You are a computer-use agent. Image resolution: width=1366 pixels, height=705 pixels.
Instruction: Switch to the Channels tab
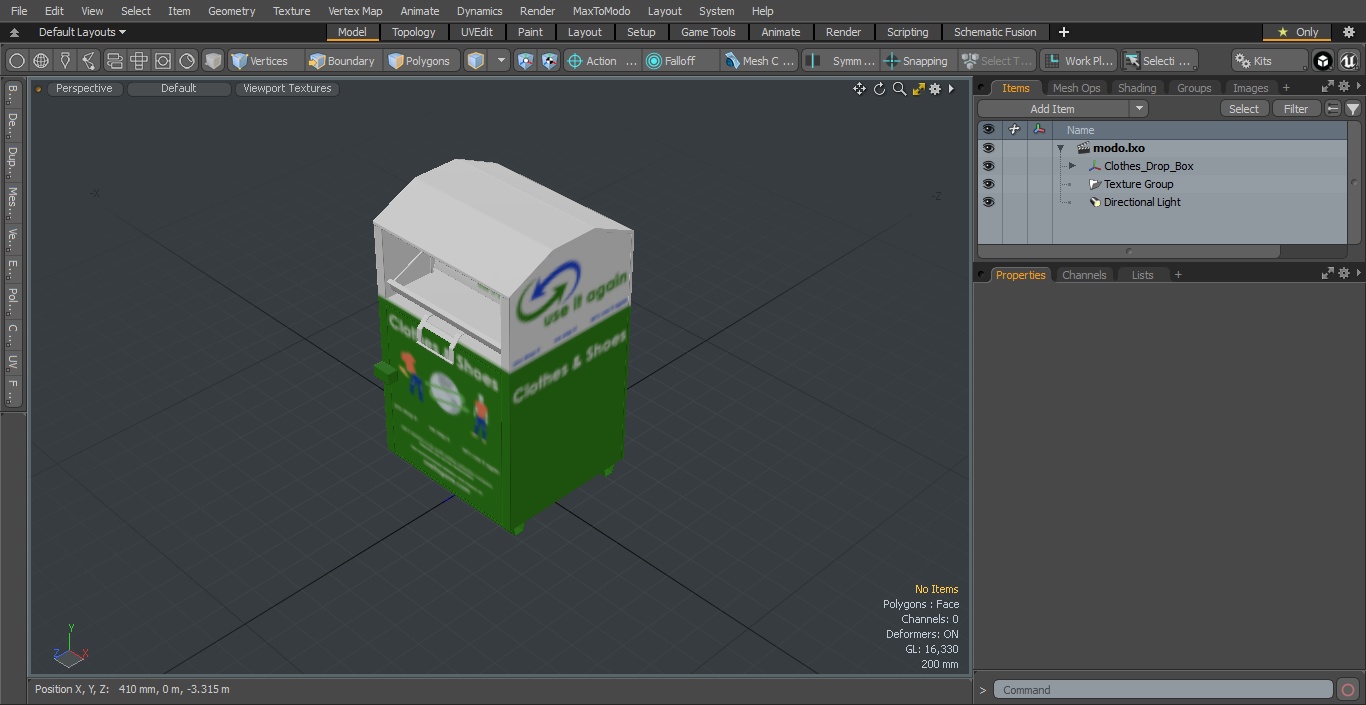(1084, 274)
